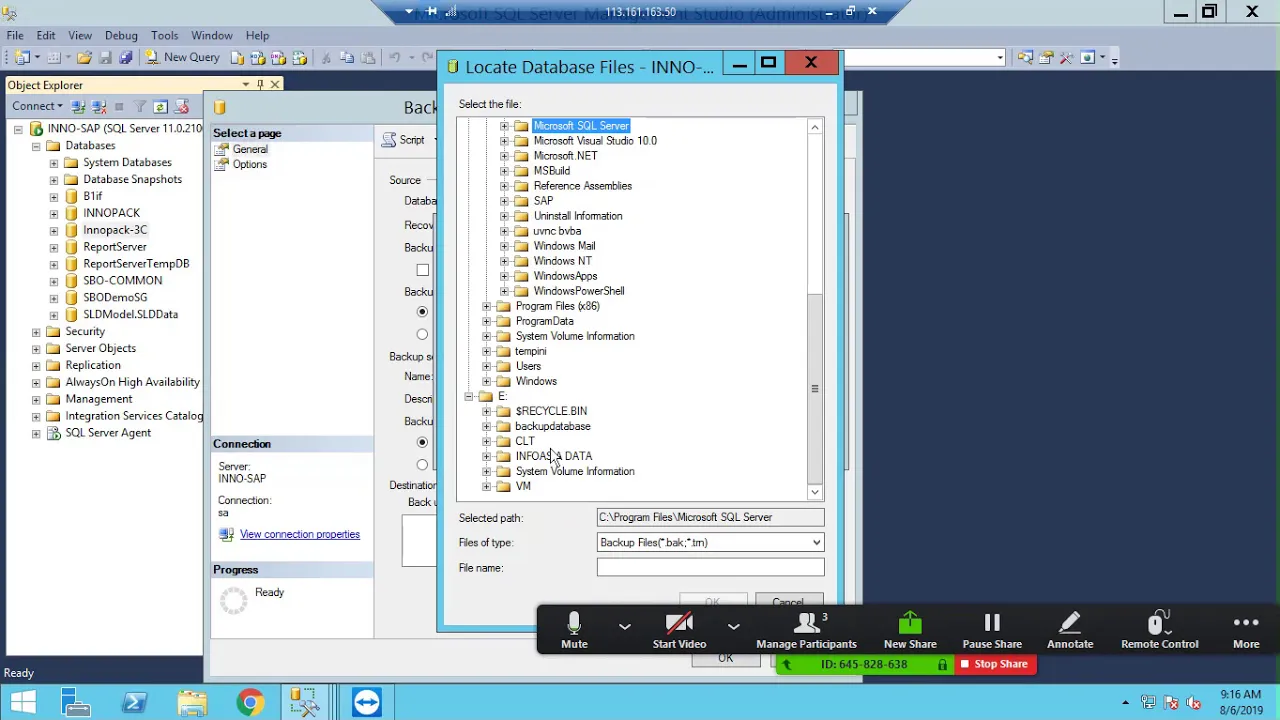This screenshot has width=1280, height=720.
Task: Open Google Chrome from the taskbar
Action: point(250,702)
